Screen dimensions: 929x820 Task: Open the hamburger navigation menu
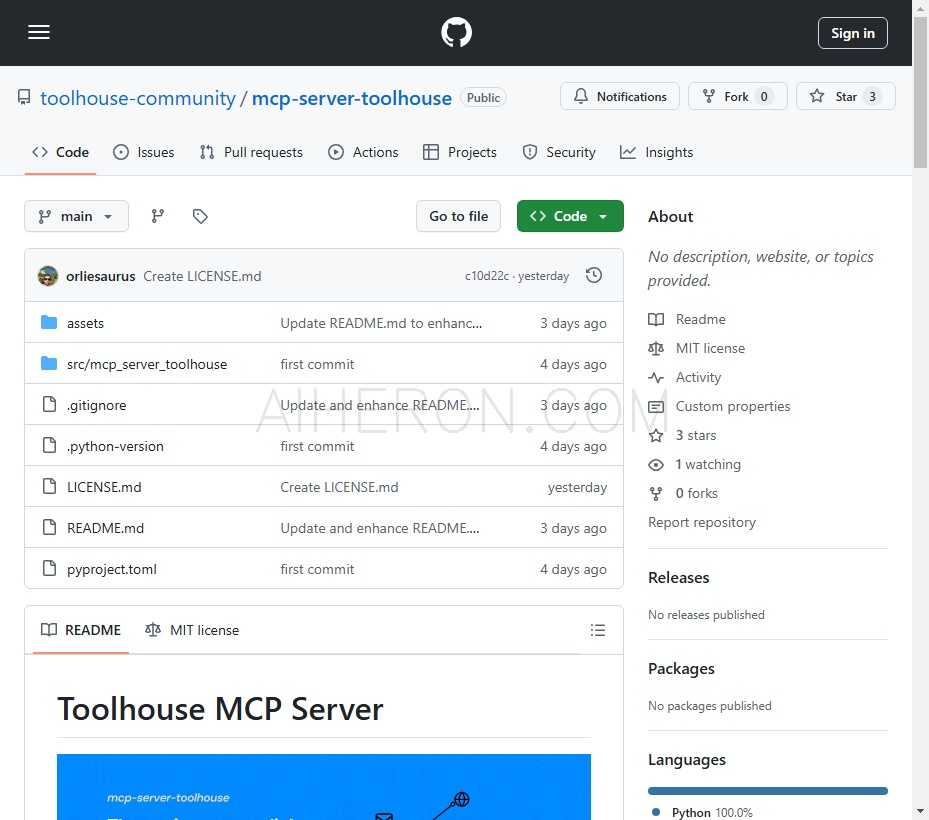tap(39, 32)
